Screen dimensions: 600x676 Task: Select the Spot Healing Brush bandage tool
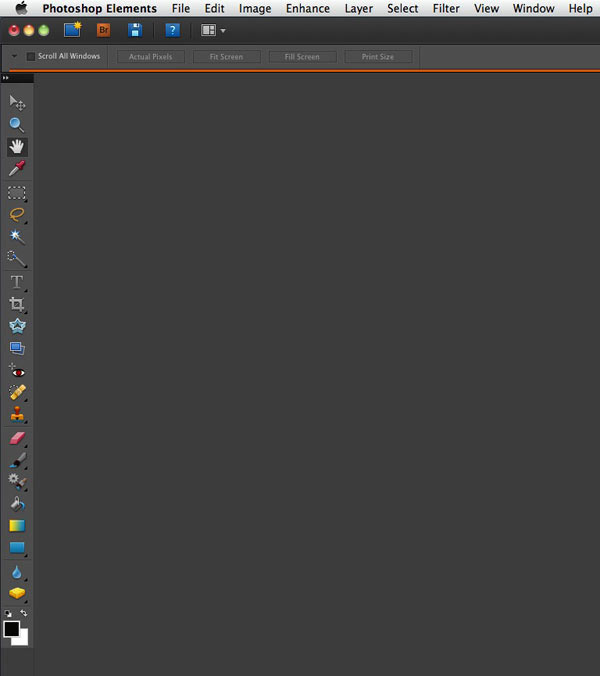pyautogui.click(x=17, y=393)
